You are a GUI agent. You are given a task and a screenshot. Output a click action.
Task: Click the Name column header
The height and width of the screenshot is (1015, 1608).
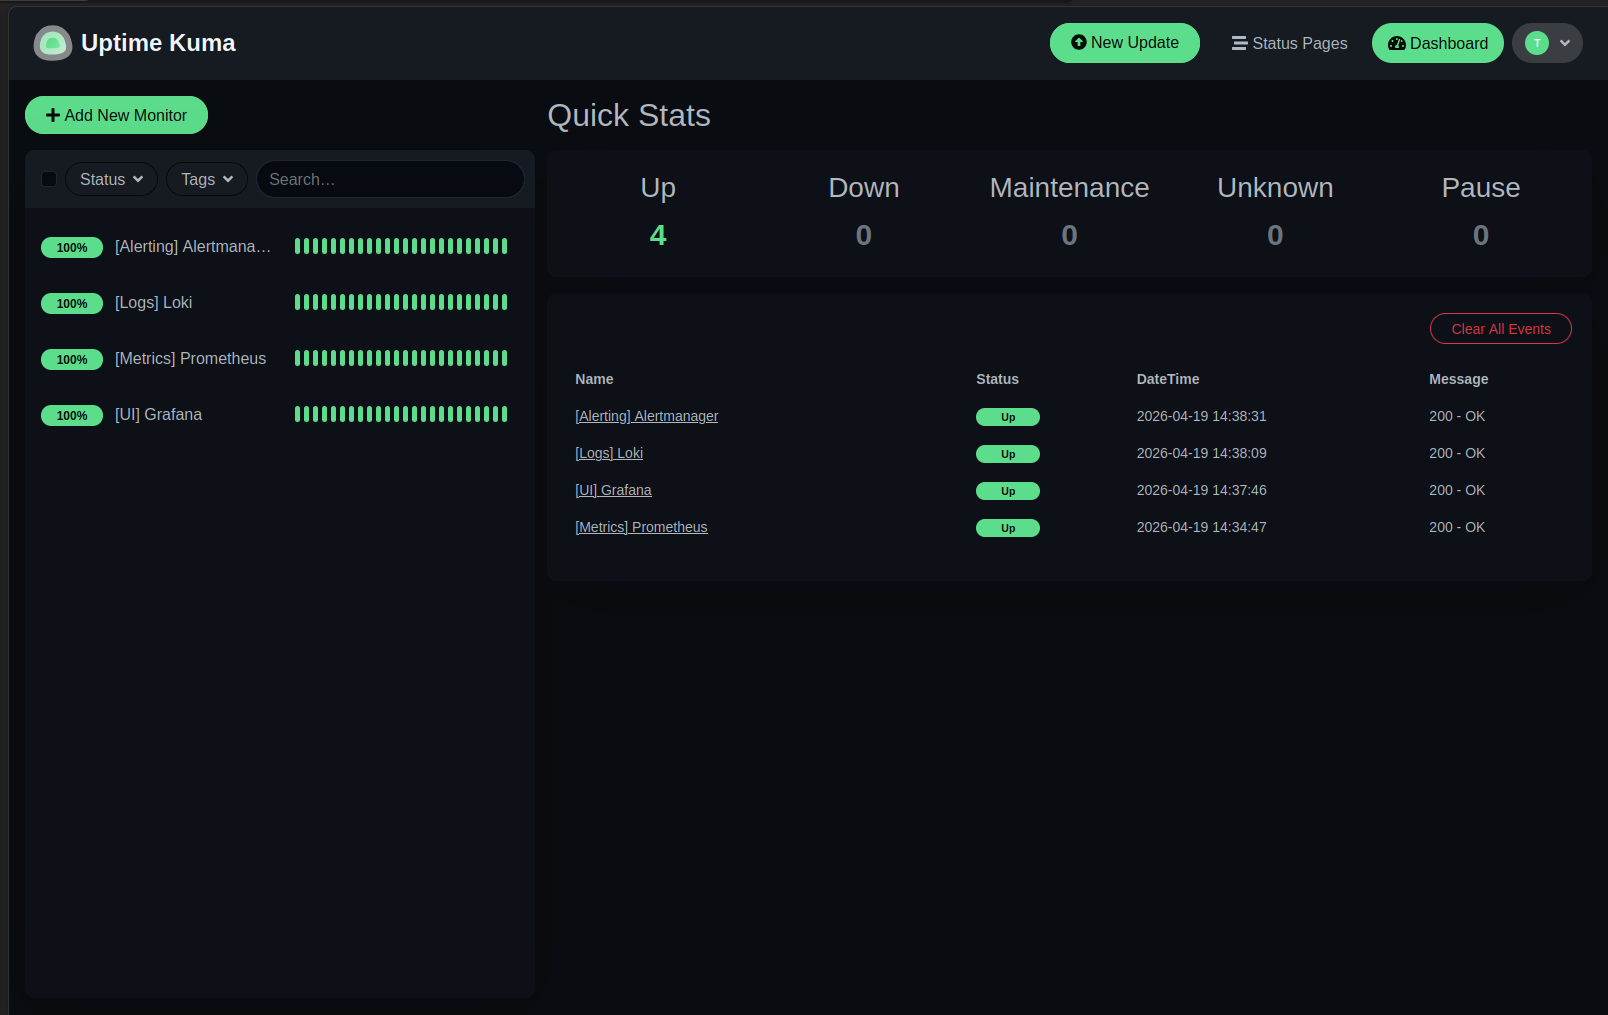tap(594, 379)
